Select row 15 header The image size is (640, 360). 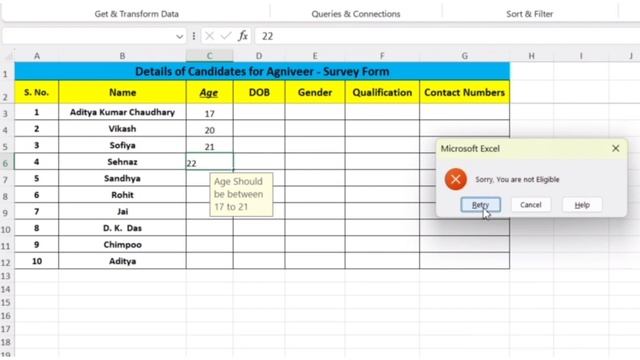coord(6,302)
